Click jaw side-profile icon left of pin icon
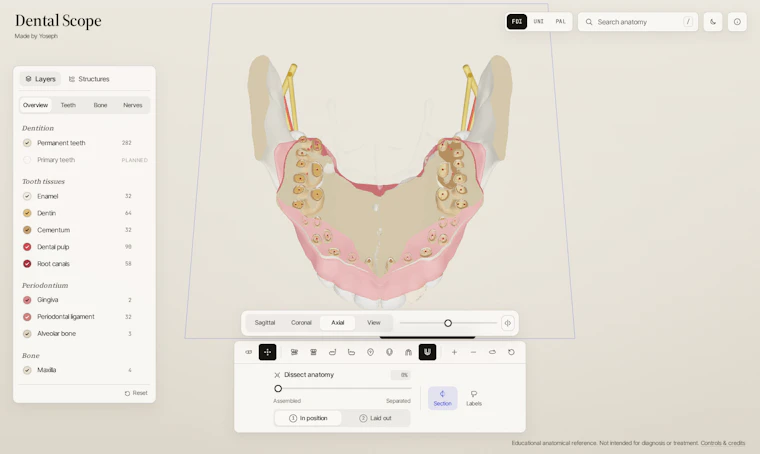This screenshot has width=760, height=454. pyautogui.click(x=351, y=352)
